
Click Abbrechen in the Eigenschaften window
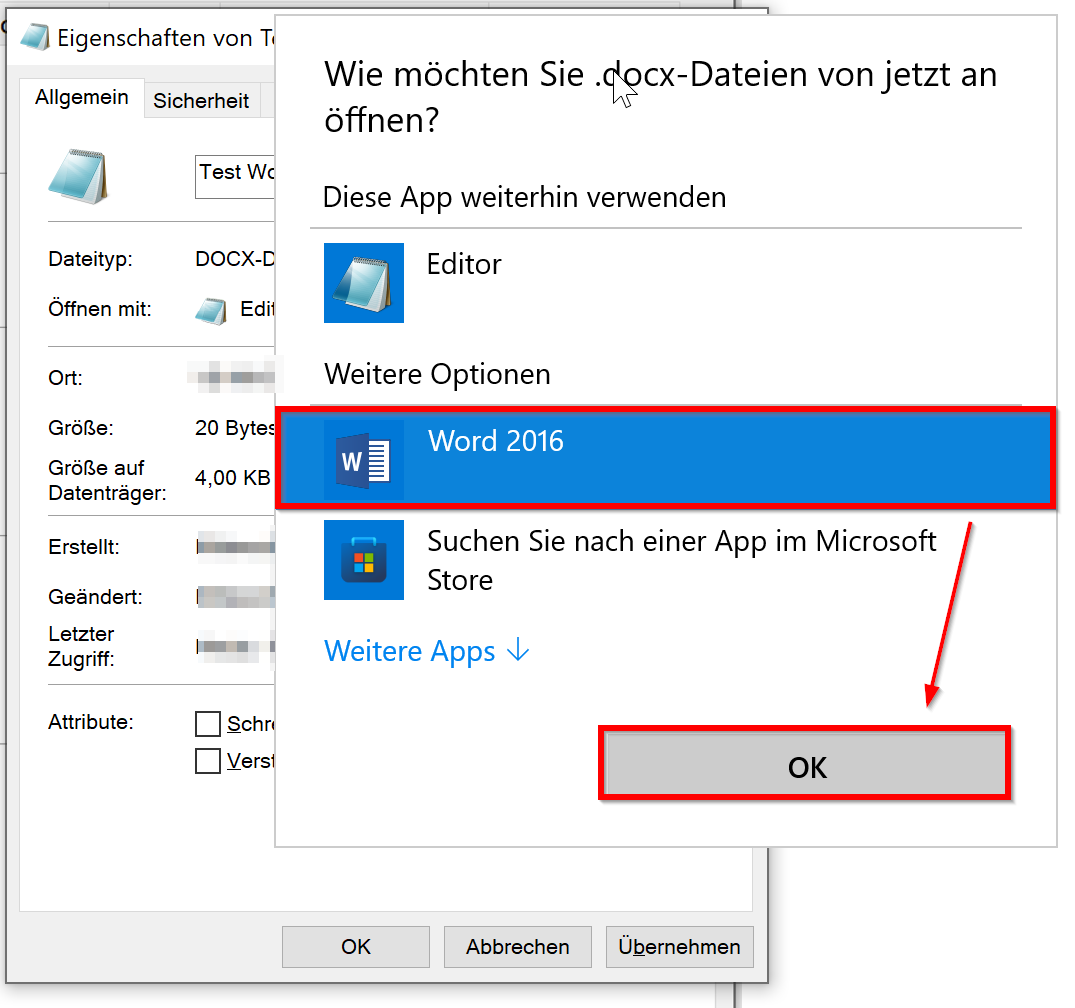pos(518,947)
